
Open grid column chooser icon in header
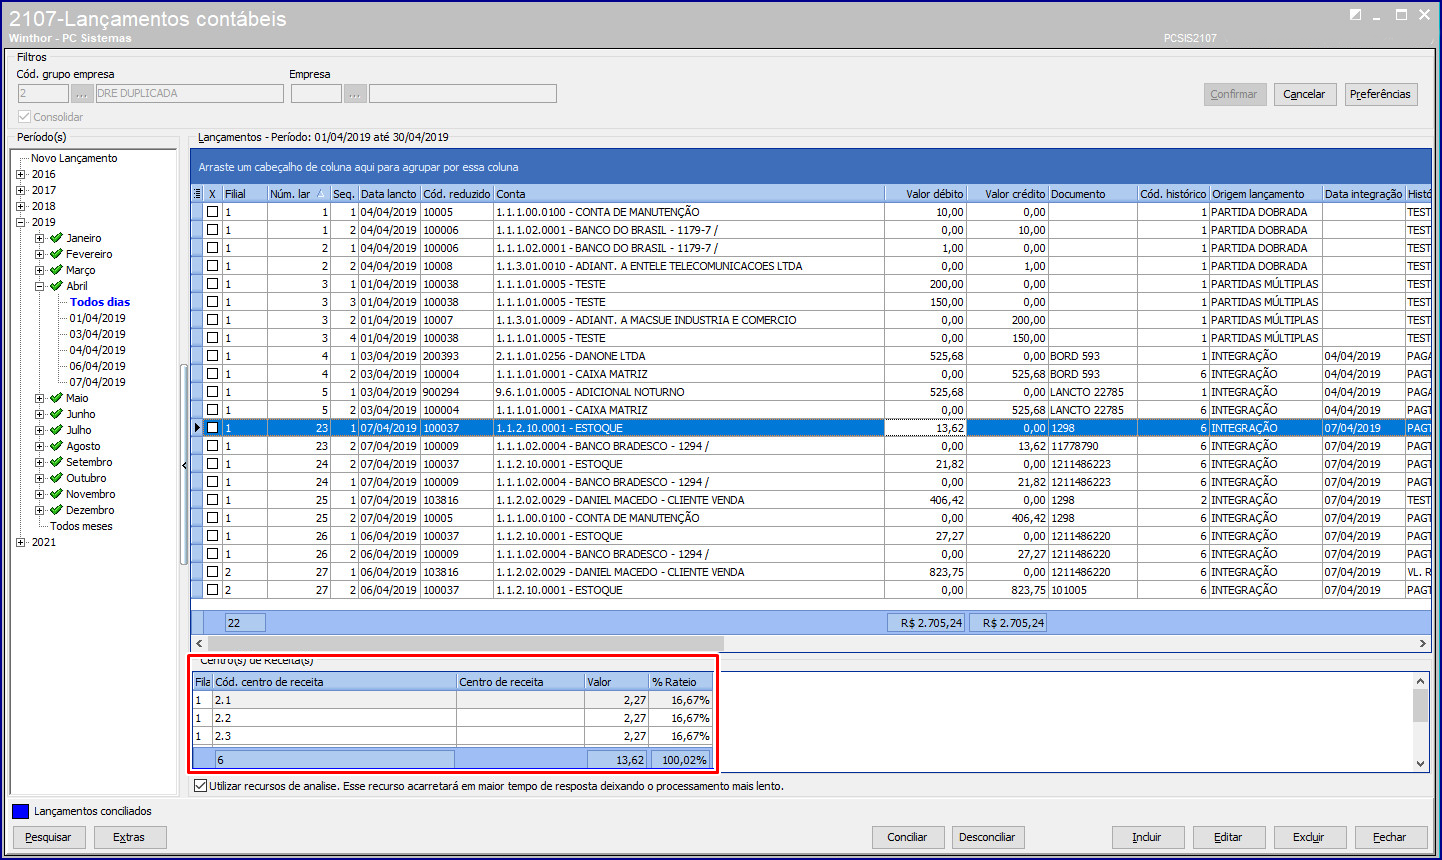click(197, 194)
